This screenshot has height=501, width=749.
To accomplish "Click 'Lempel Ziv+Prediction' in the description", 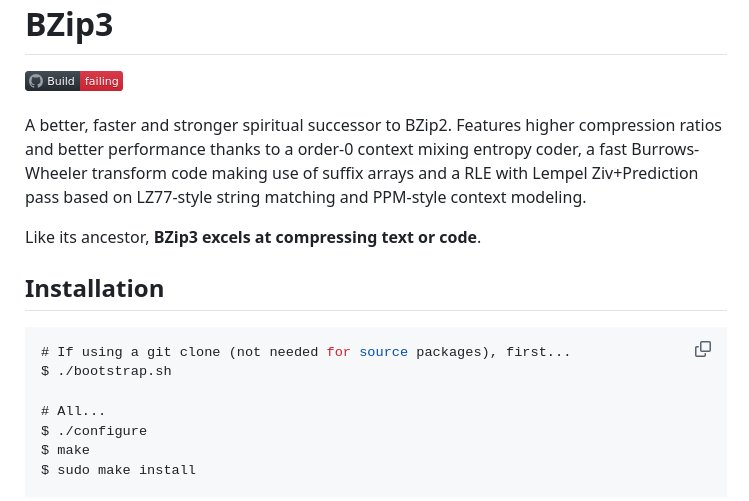I will tap(615, 173).
